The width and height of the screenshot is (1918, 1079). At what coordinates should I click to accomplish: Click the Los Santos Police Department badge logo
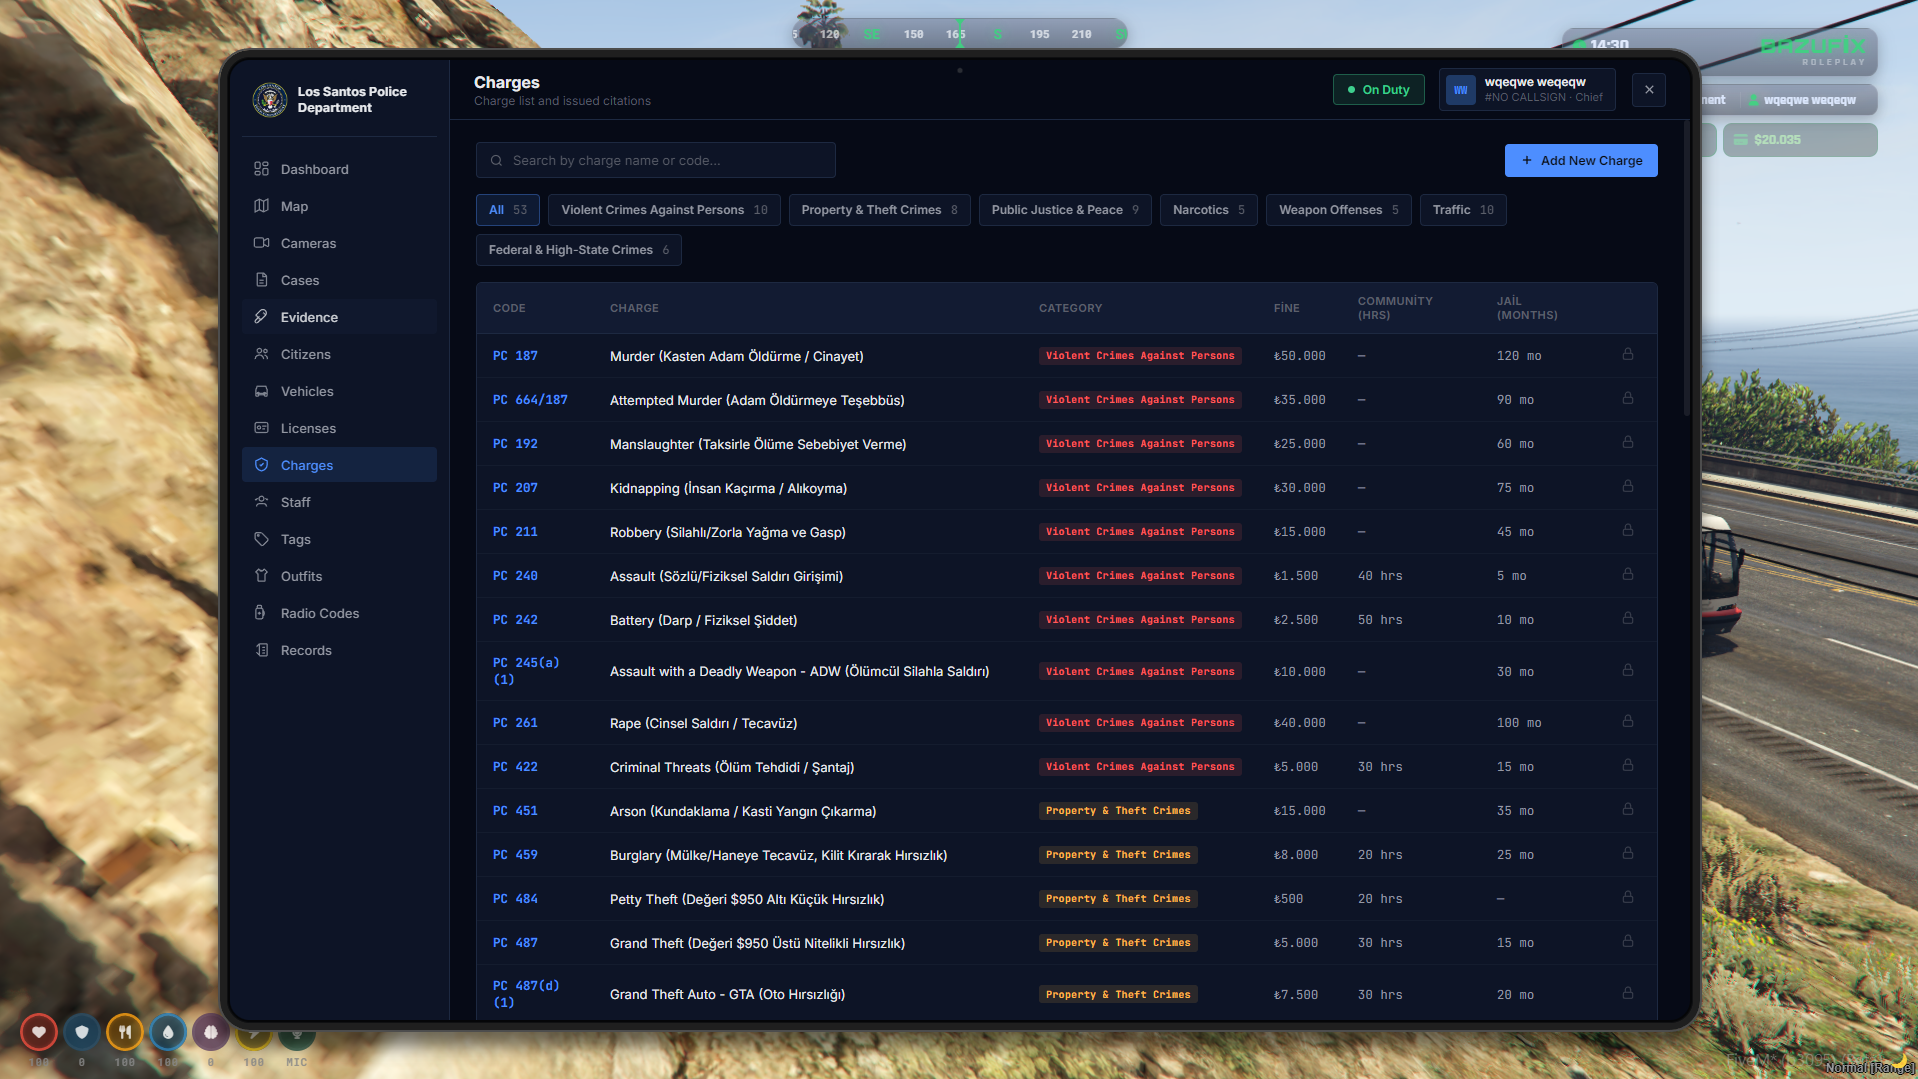point(270,100)
